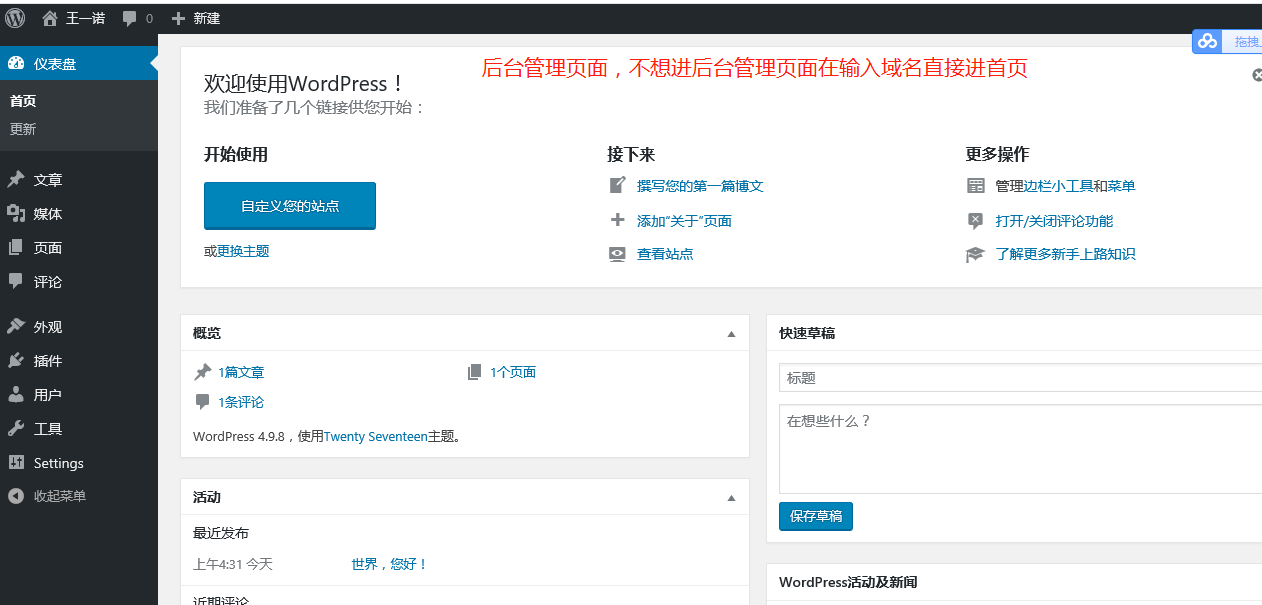Click comment icon beside 1条评论

click(202, 402)
